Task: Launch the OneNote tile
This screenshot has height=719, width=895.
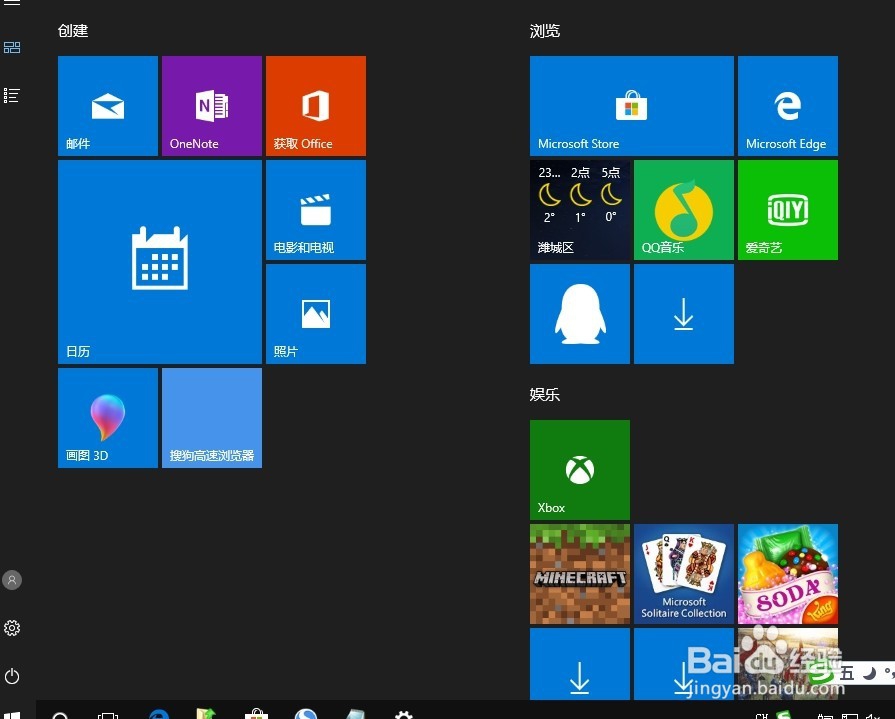Action: pyautogui.click(x=212, y=106)
